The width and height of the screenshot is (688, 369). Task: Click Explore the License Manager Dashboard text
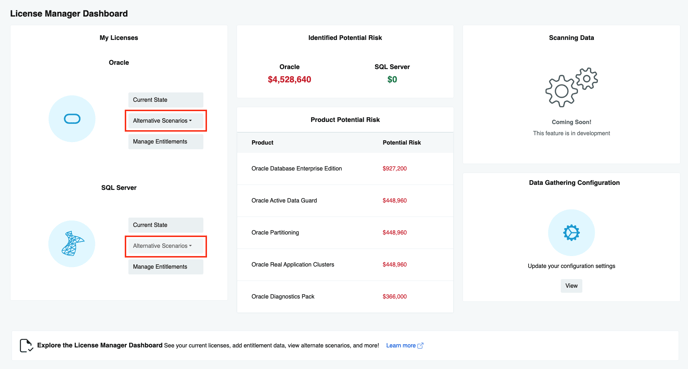coord(100,345)
